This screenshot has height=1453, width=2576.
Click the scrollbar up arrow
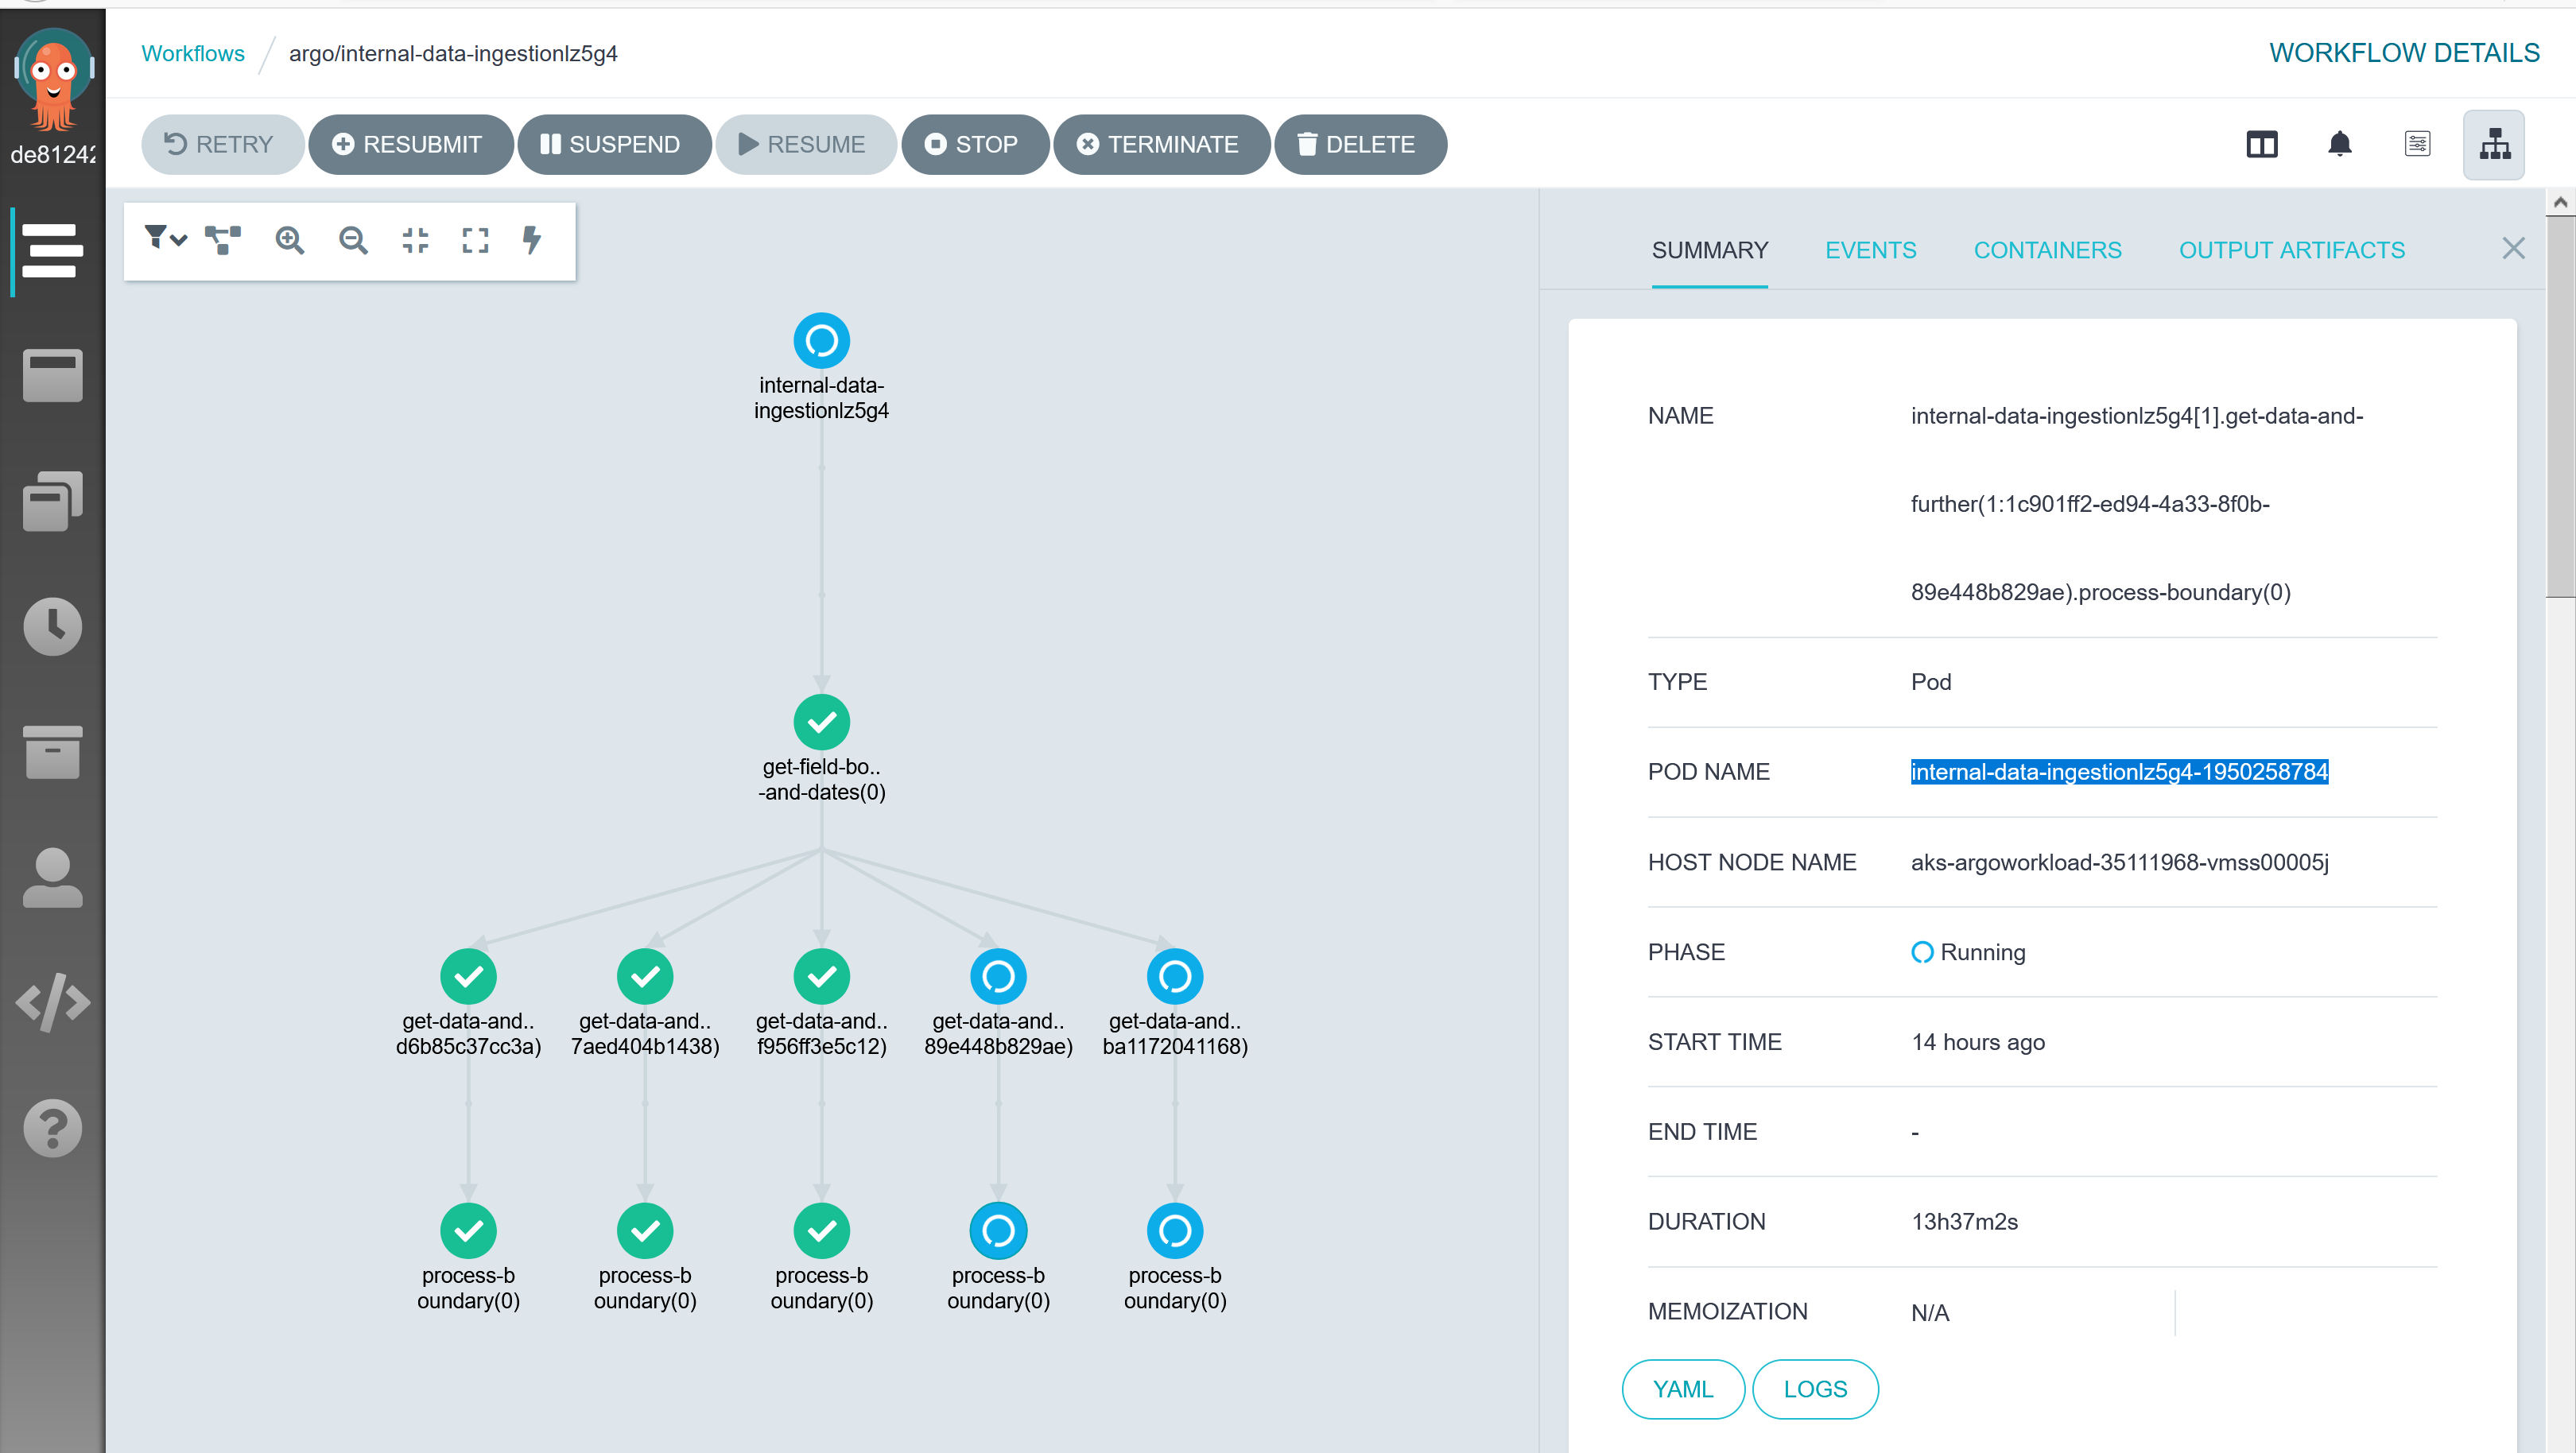(x=2560, y=202)
